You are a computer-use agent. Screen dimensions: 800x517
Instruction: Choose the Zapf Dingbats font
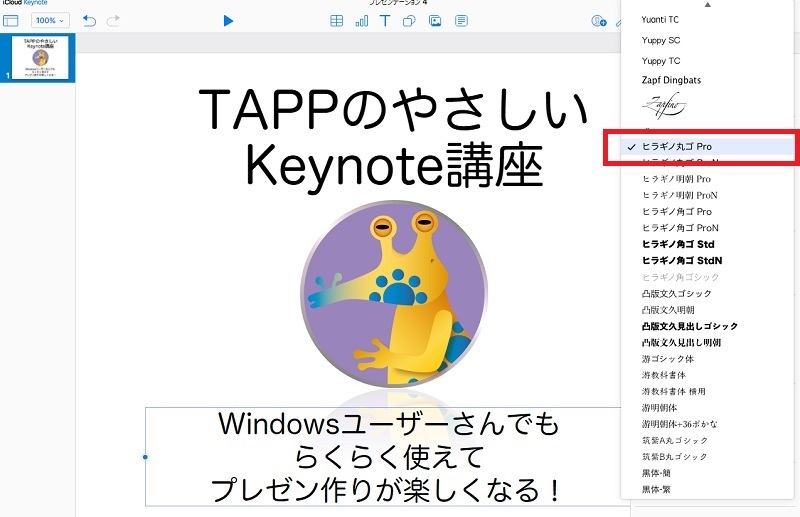click(x=671, y=80)
